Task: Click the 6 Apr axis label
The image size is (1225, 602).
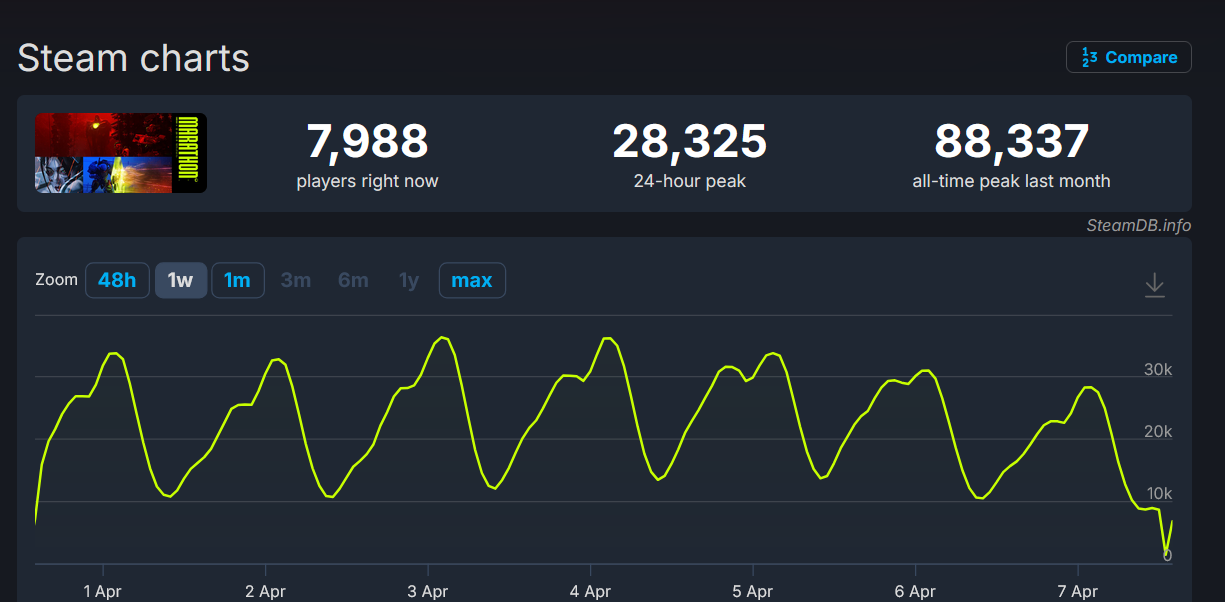Action: 915,591
